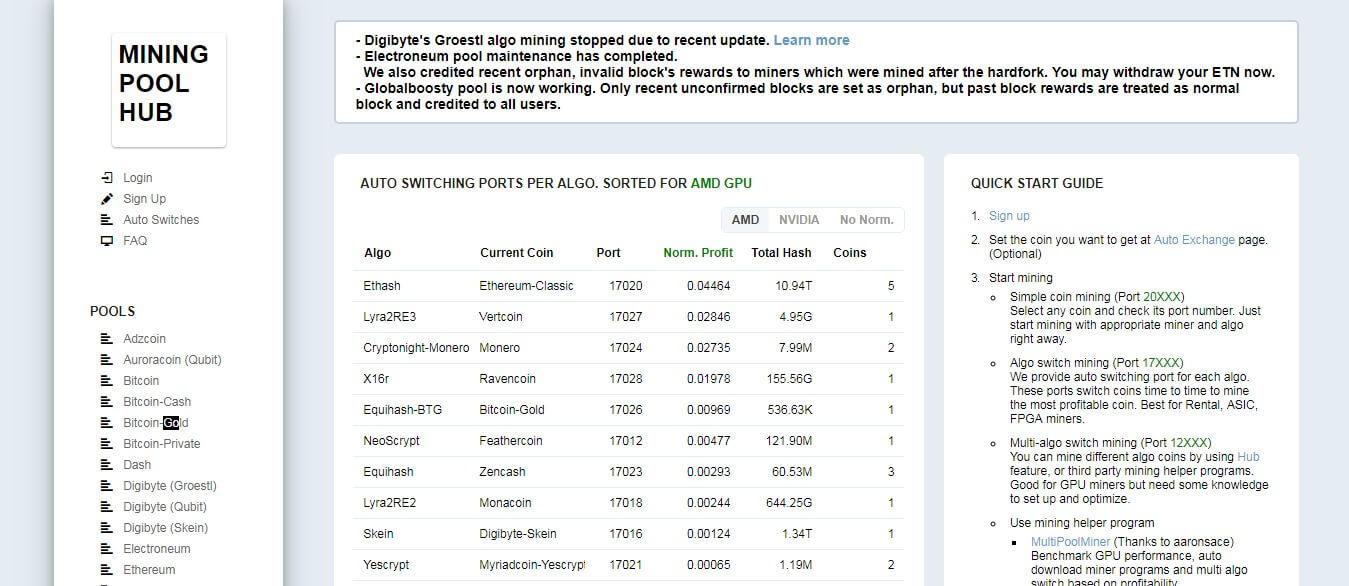Click the 20XXX port text in guide
Viewport: 1349px width, 586px height.
tap(1164, 297)
